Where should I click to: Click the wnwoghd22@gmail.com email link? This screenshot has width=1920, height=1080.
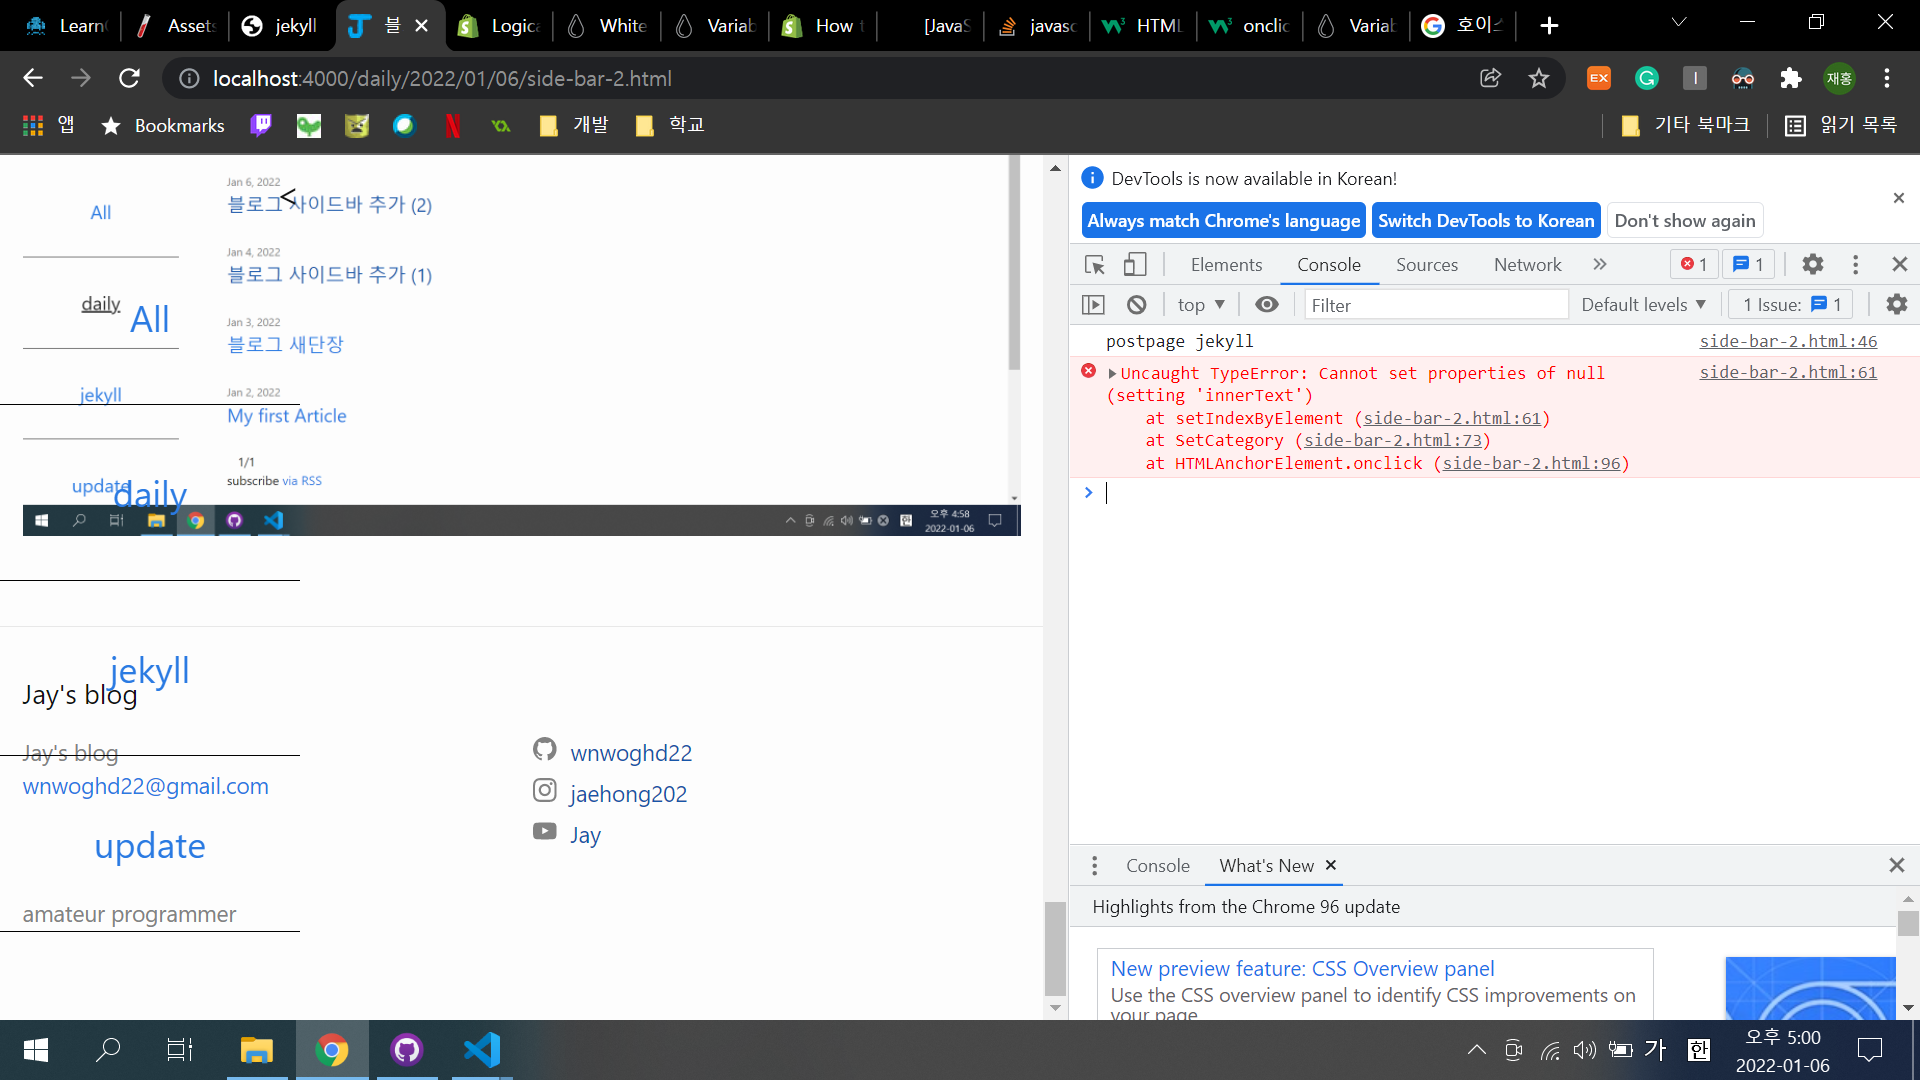146,786
